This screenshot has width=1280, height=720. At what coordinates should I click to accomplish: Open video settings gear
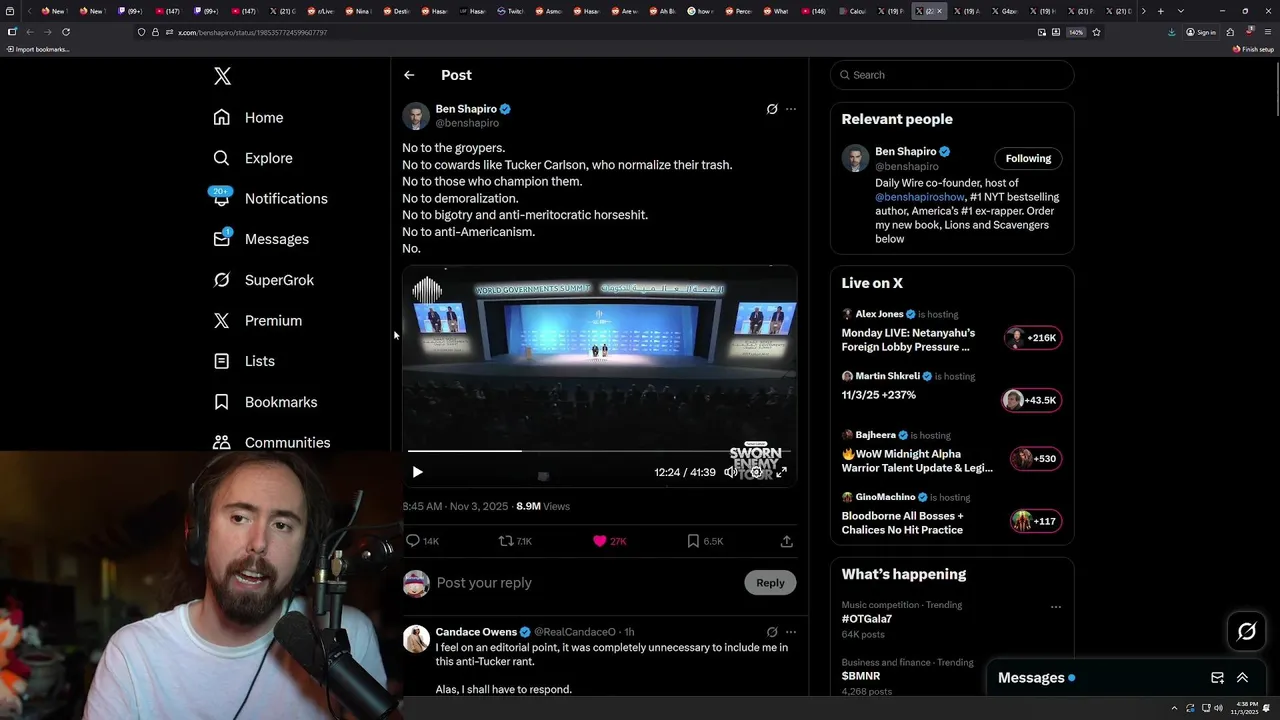(x=756, y=472)
